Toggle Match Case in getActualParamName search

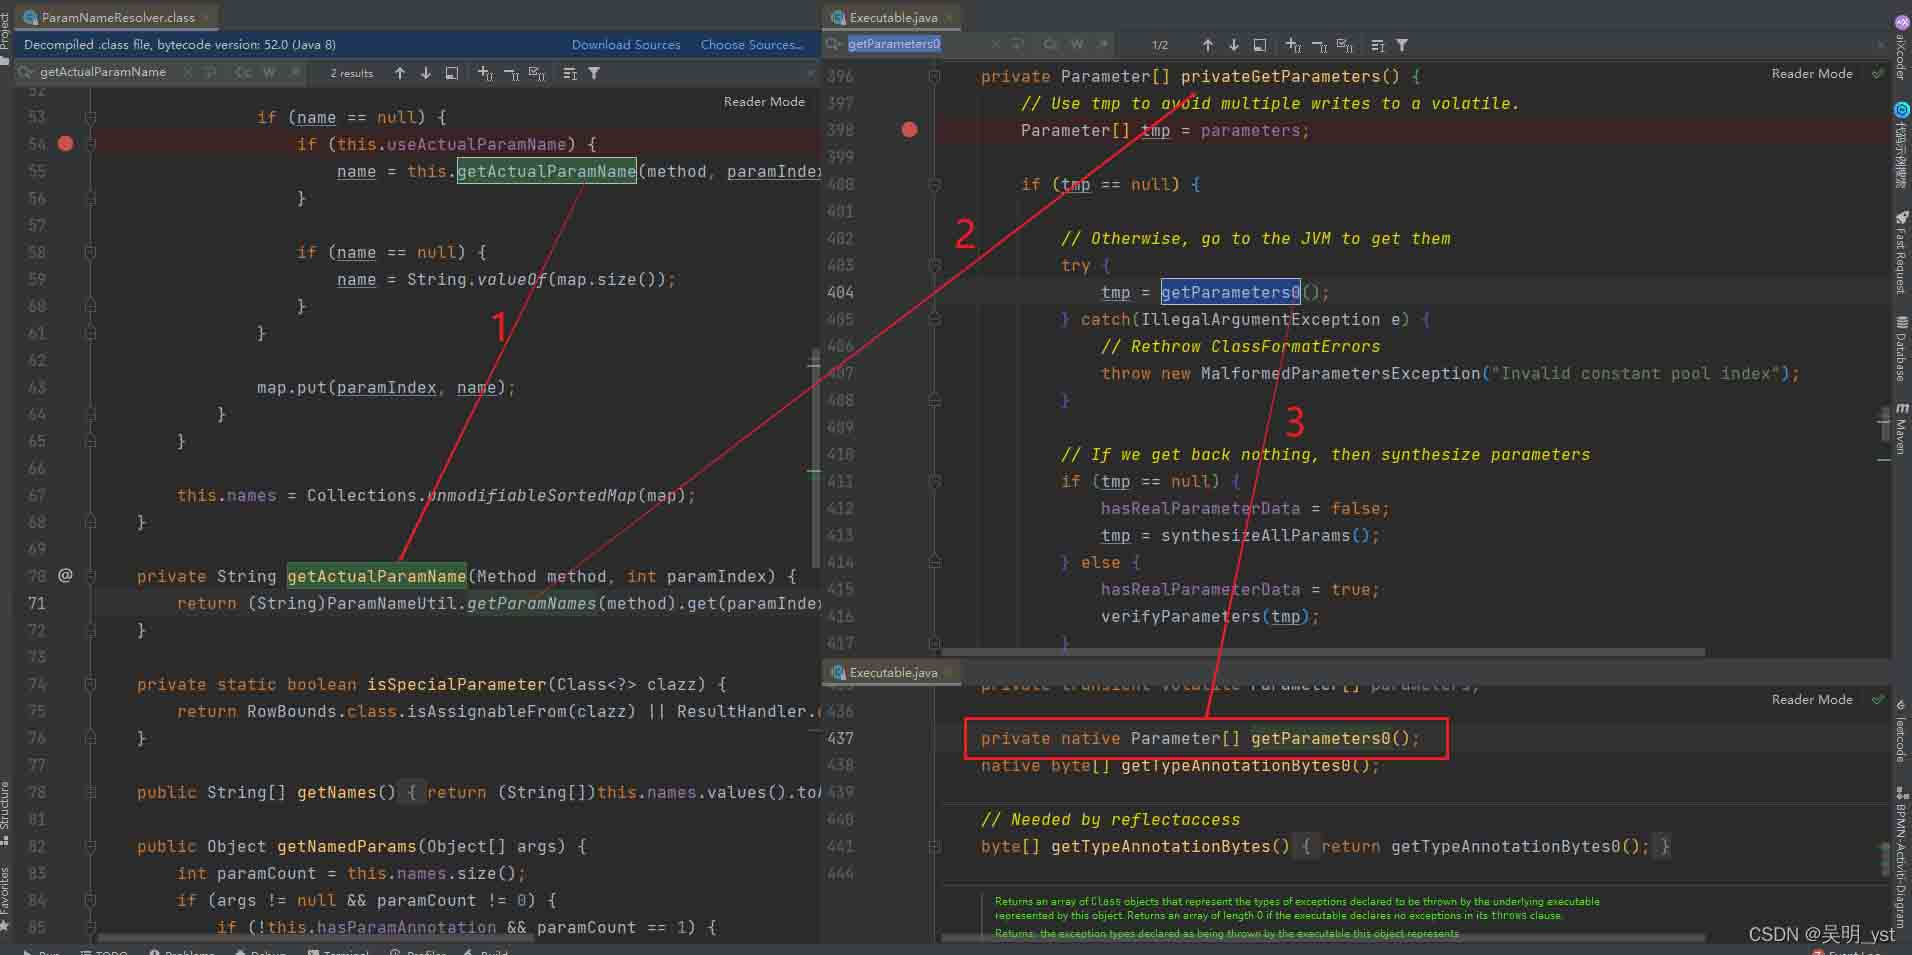pos(243,72)
